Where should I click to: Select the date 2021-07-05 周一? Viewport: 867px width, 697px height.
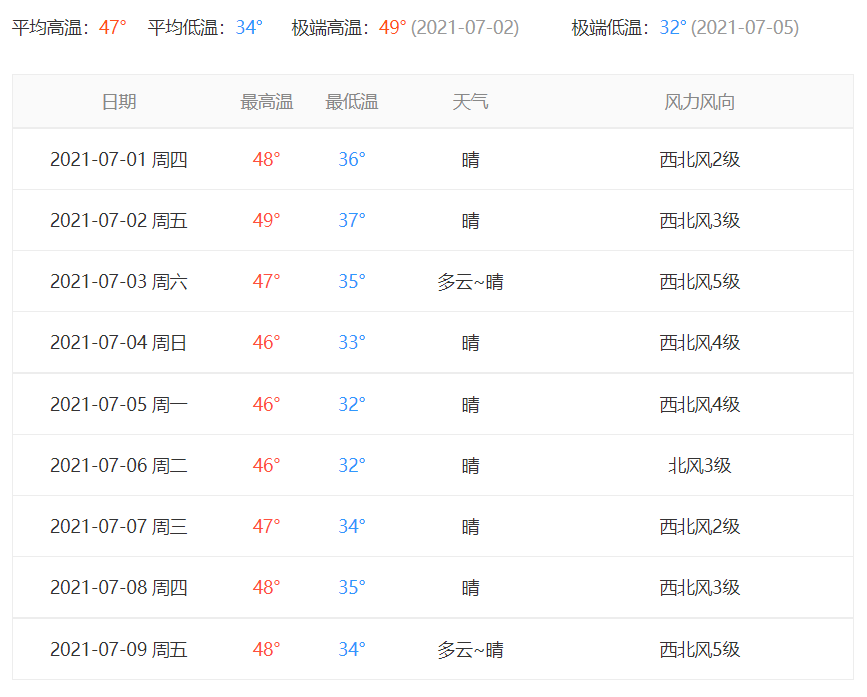(x=119, y=405)
